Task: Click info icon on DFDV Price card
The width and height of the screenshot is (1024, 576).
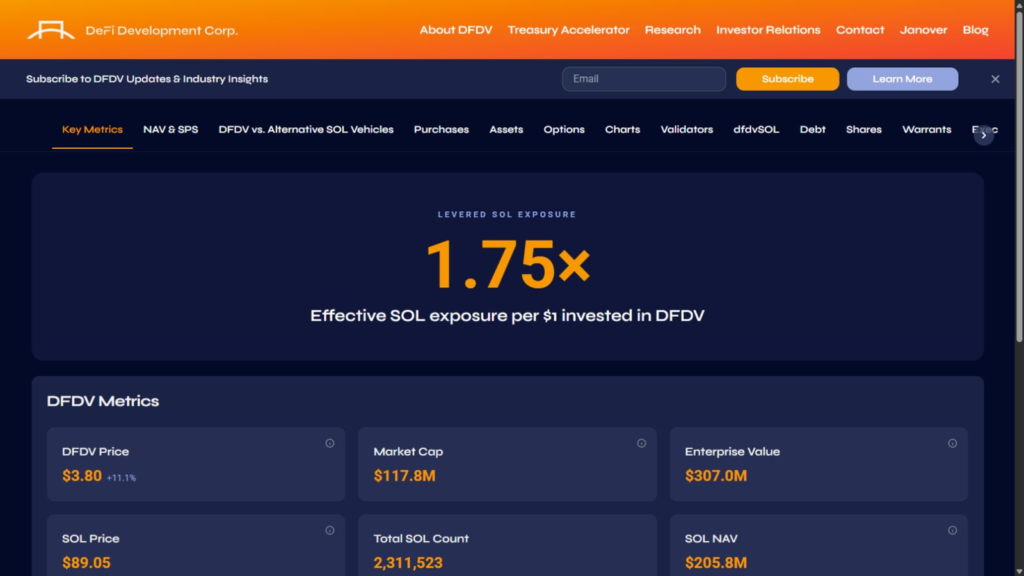Action: [x=330, y=443]
